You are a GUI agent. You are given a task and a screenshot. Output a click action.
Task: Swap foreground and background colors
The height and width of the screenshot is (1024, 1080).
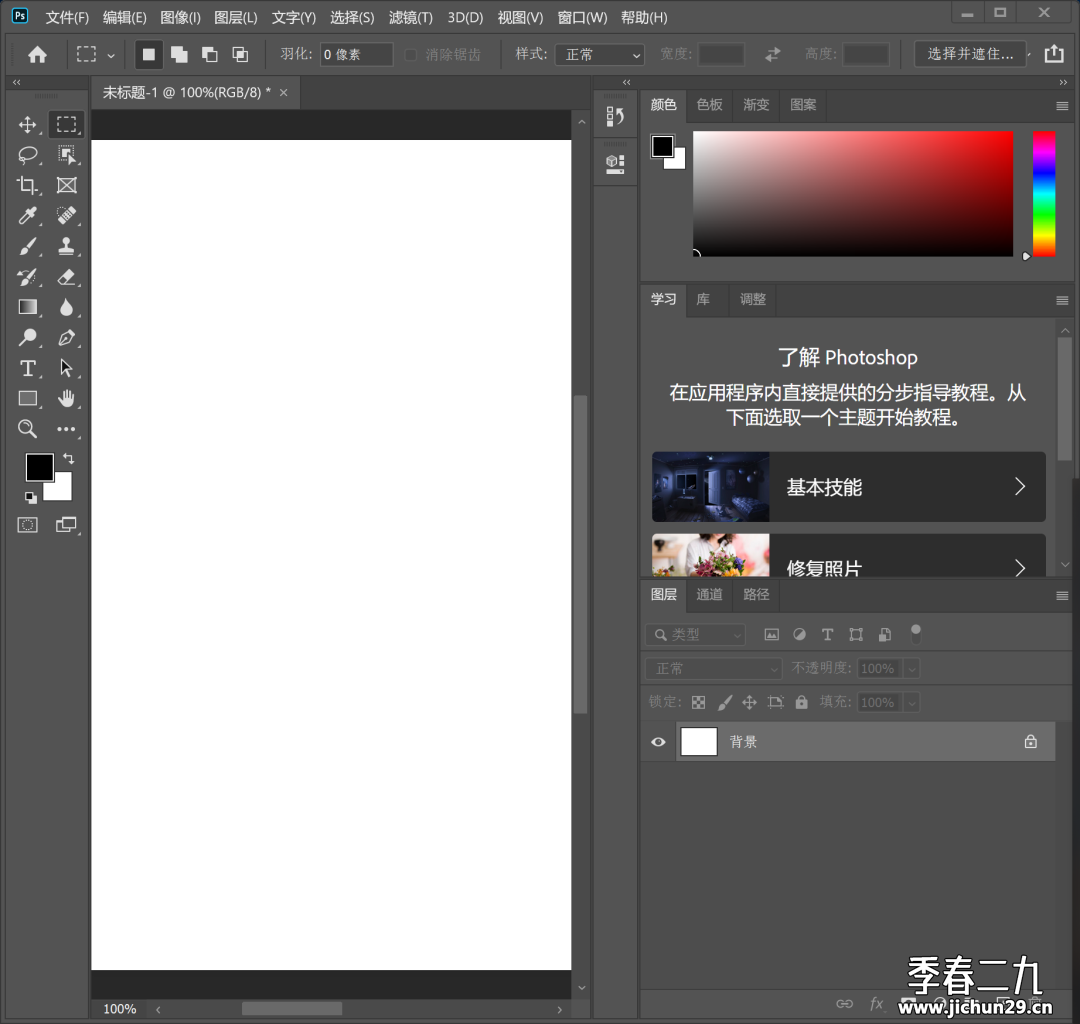69,458
